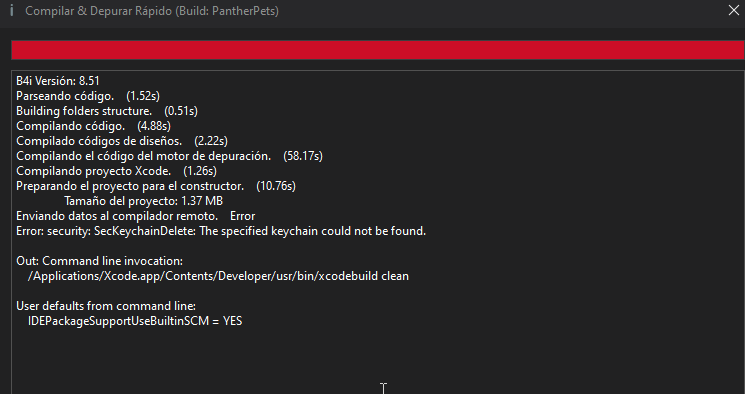Click the xcodebuild clean path line

click(x=218, y=276)
